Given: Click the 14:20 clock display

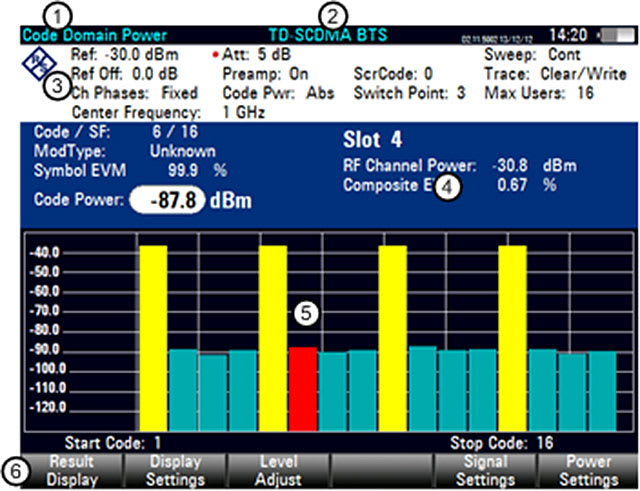Looking at the screenshot, I should (568, 35).
